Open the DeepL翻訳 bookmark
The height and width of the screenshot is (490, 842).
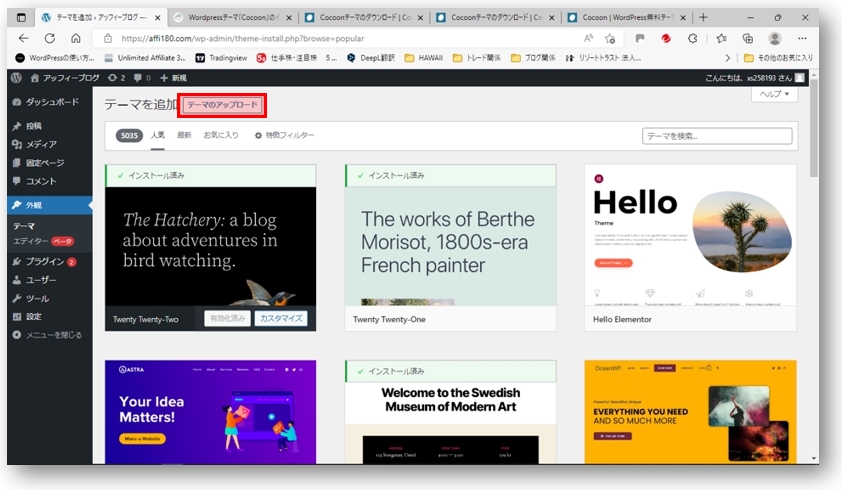click(x=371, y=57)
